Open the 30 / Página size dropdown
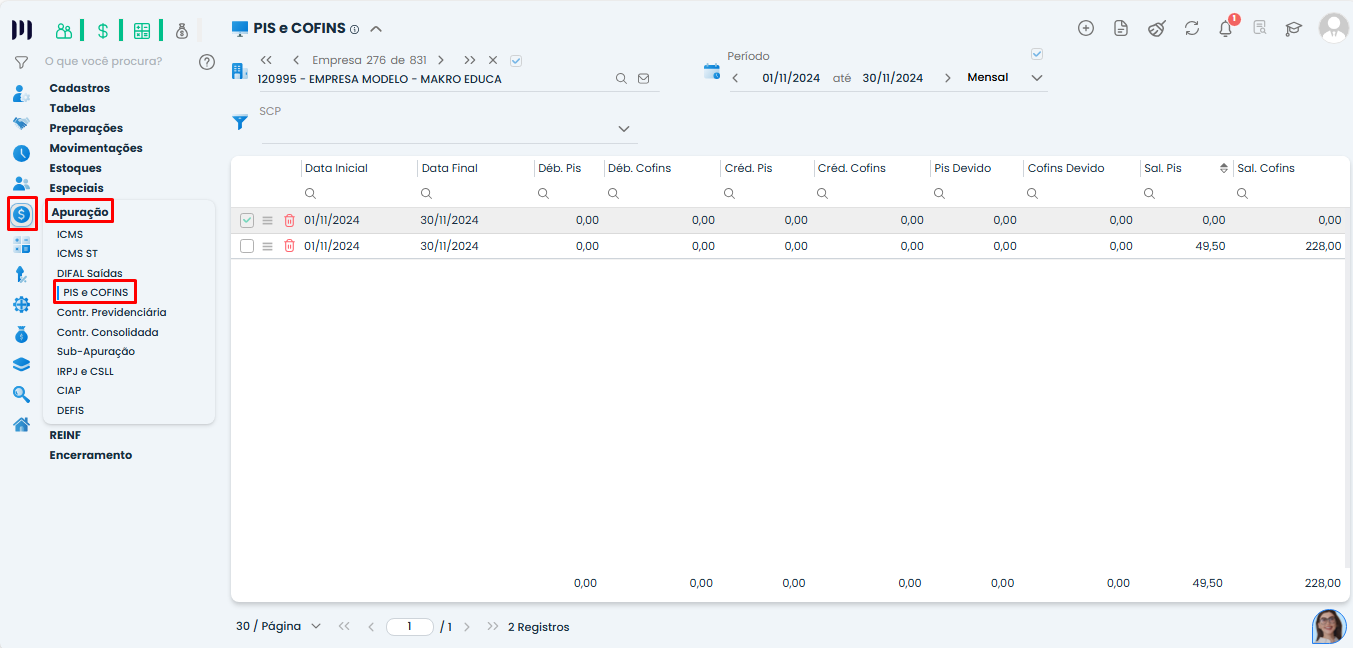 pyautogui.click(x=278, y=627)
